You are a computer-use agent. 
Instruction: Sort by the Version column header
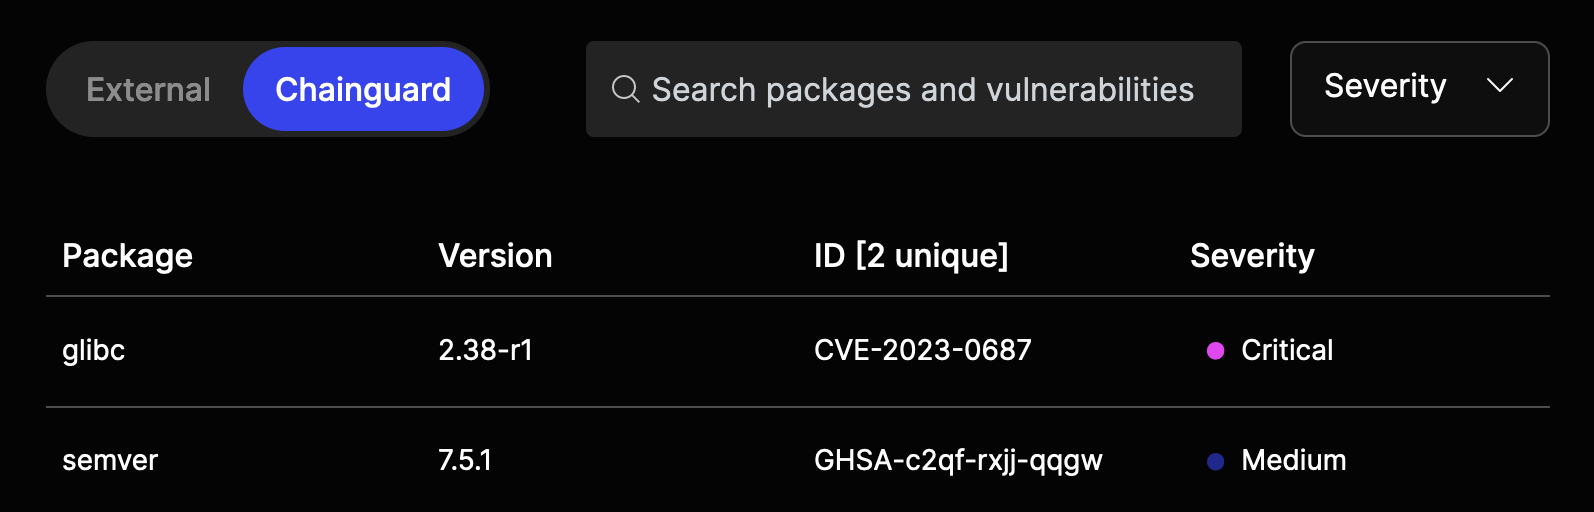coord(495,256)
